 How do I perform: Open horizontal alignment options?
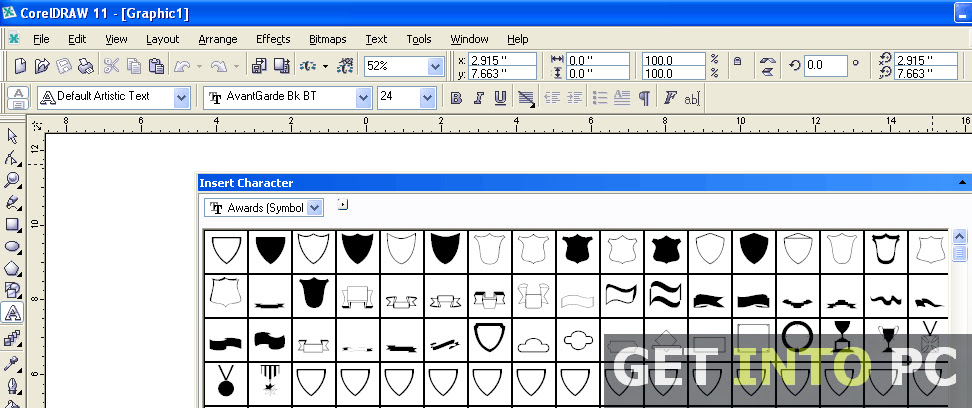[x=526, y=98]
